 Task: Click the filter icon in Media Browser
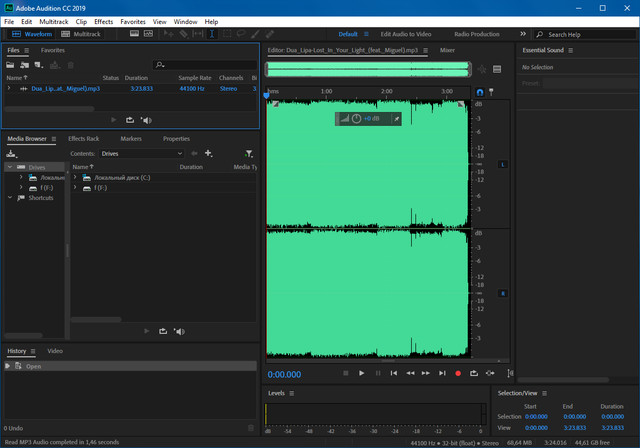[248, 154]
